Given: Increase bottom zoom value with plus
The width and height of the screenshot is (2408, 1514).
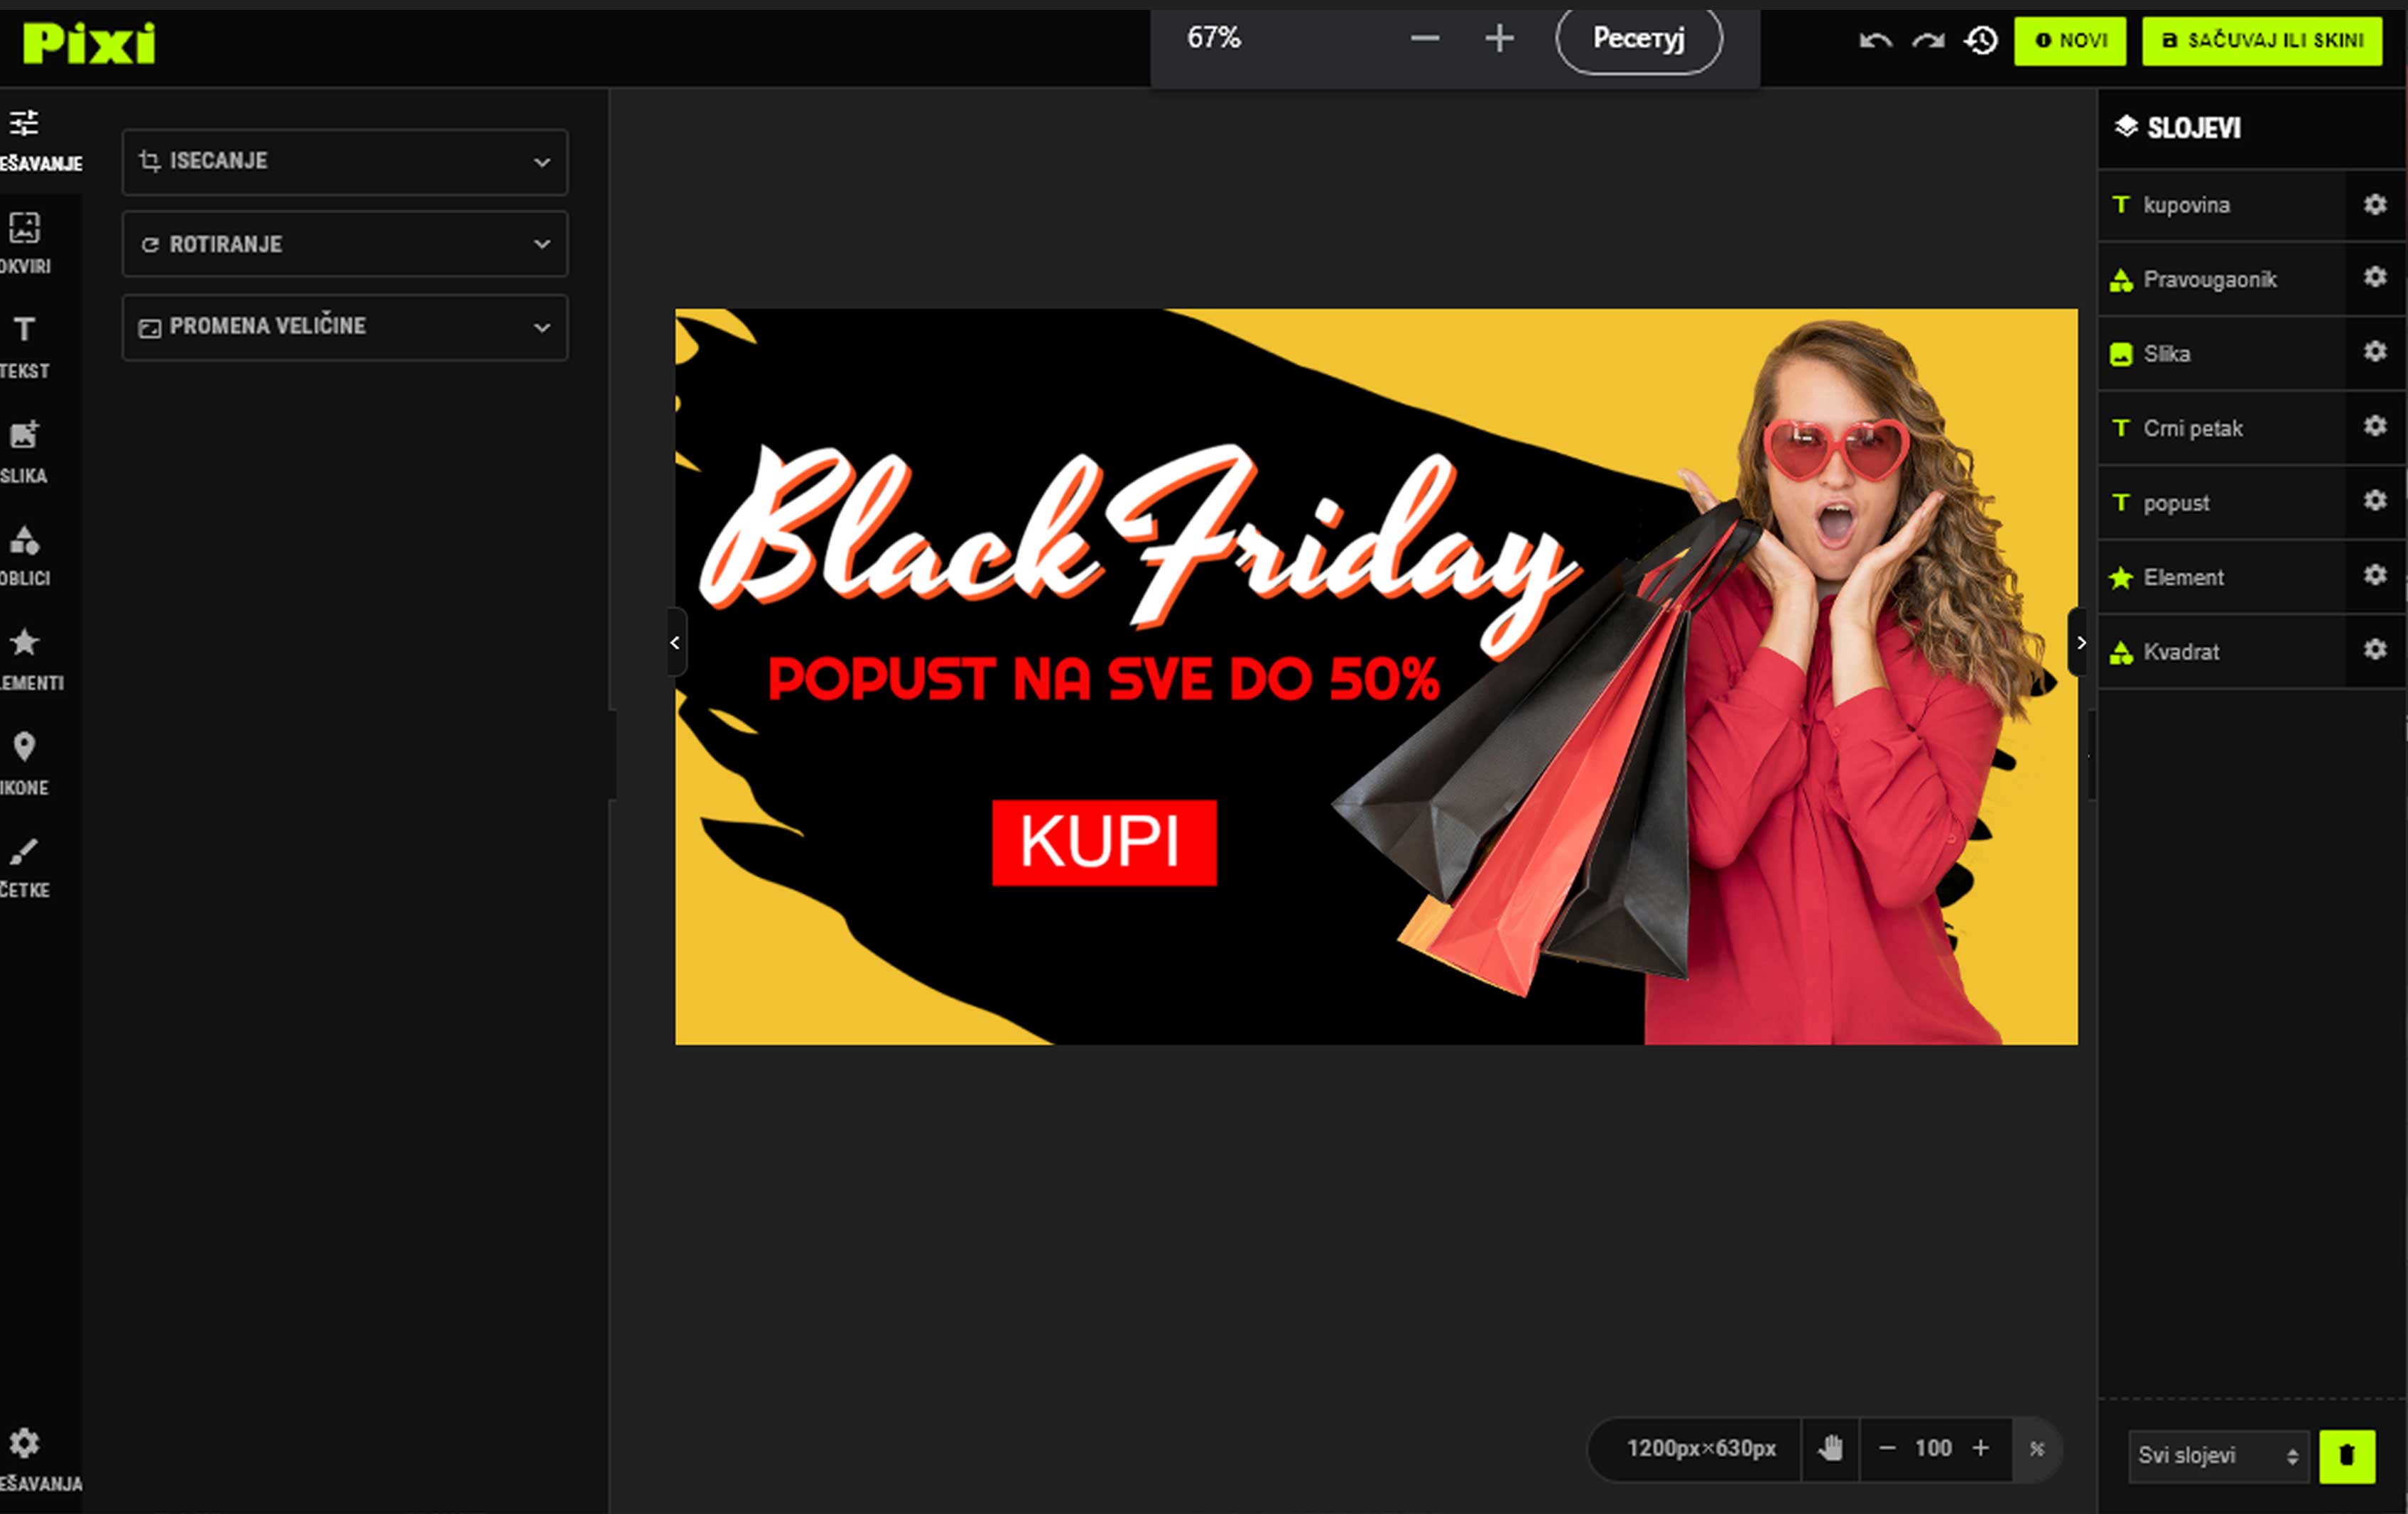Looking at the screenshot, I should pos(1980,1448).
